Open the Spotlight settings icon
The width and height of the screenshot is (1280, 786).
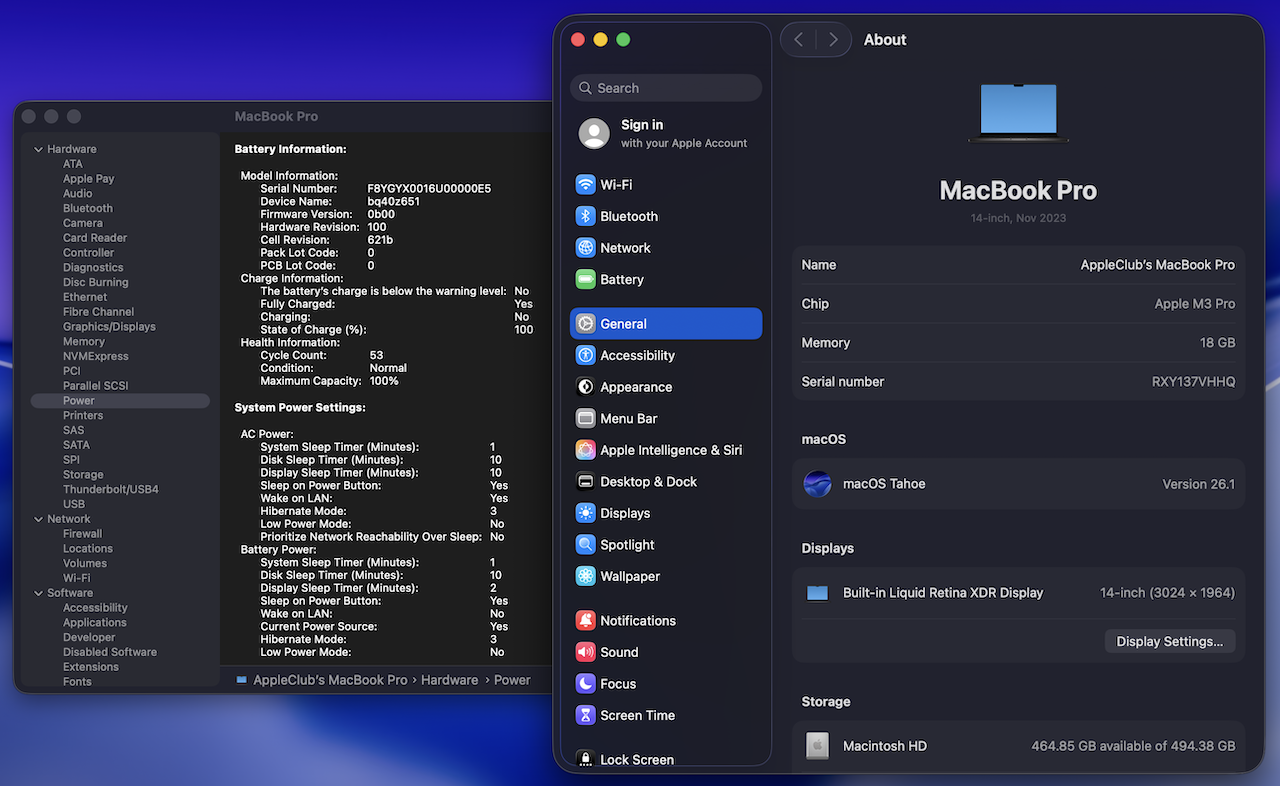pyautogui.click(x=585, y=545)
